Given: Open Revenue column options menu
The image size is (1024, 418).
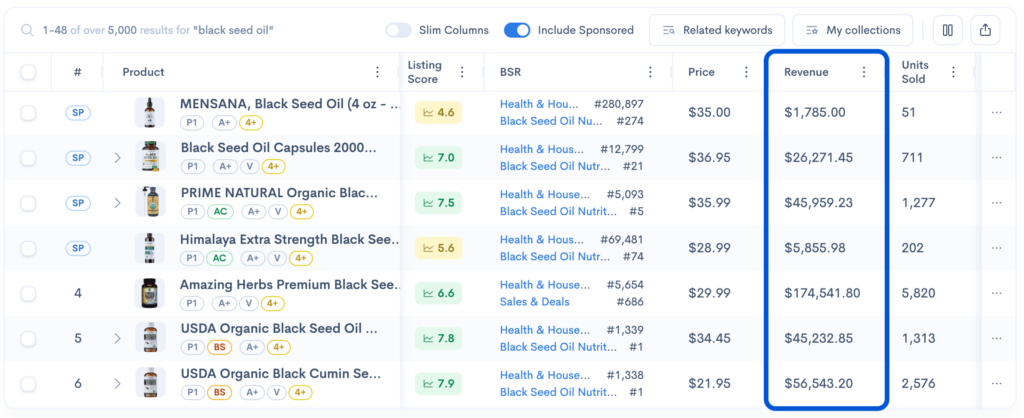Looking at the screenshot, I should [x=863, y=72].
